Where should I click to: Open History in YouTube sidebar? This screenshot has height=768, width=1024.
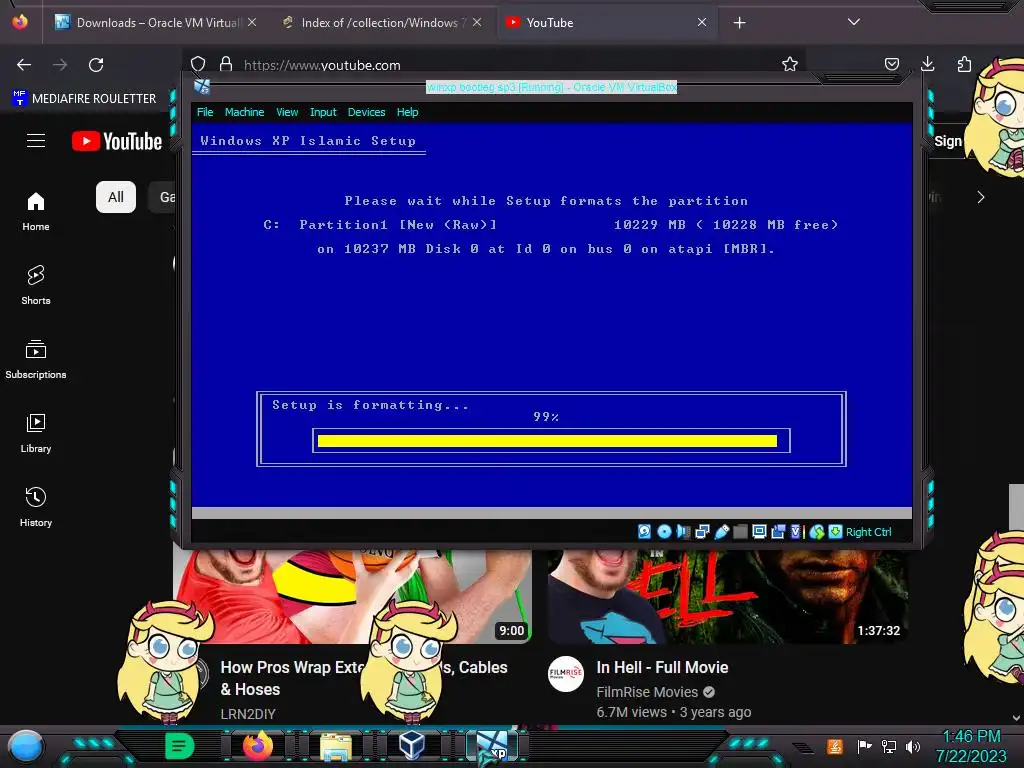pyautogui.click(x=36, y=507)
